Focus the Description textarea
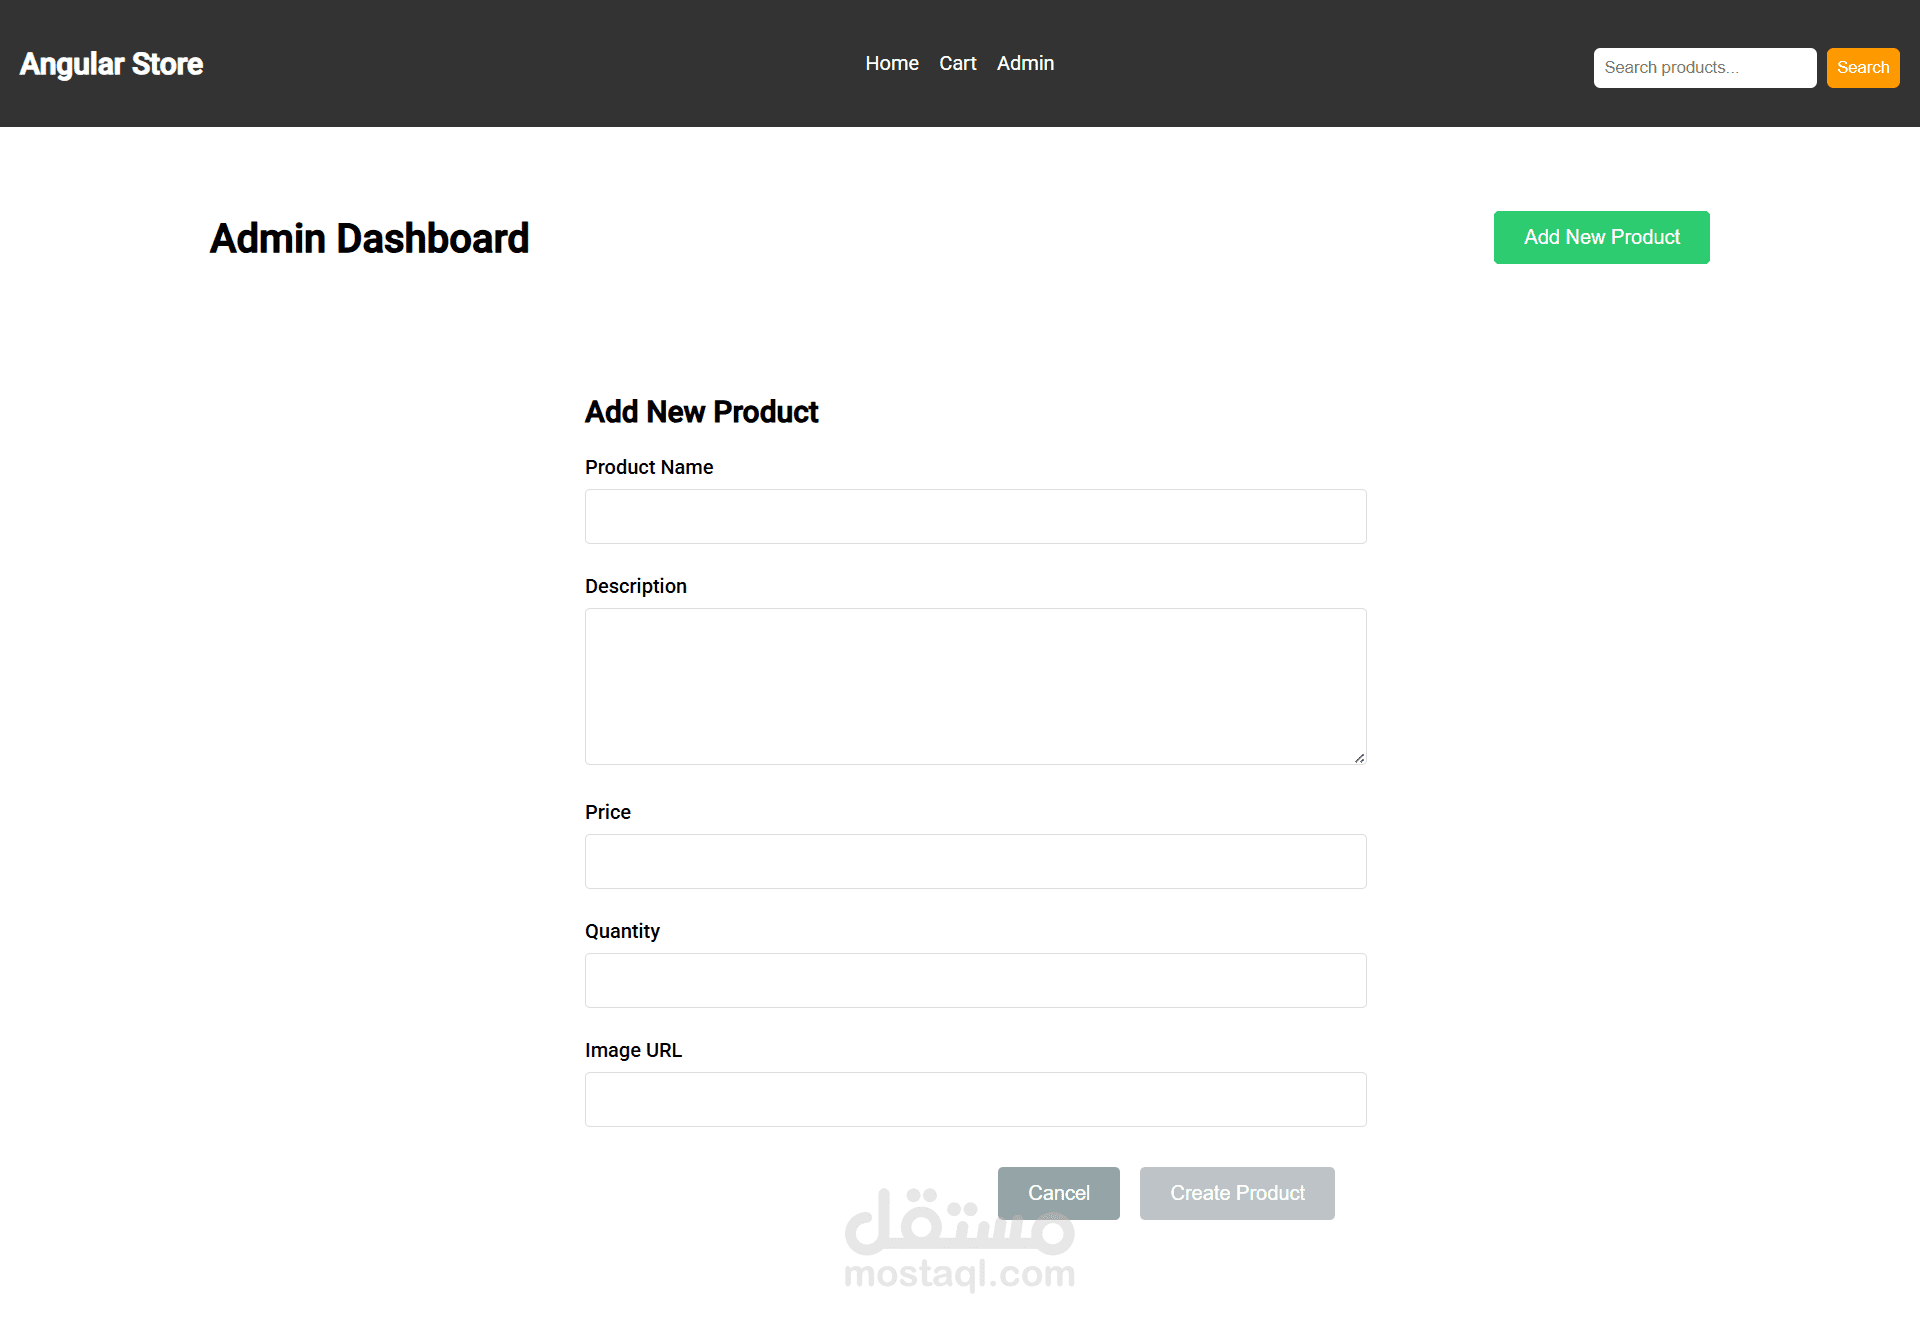Screen dimensions: 1920x1320 point(975,685)
